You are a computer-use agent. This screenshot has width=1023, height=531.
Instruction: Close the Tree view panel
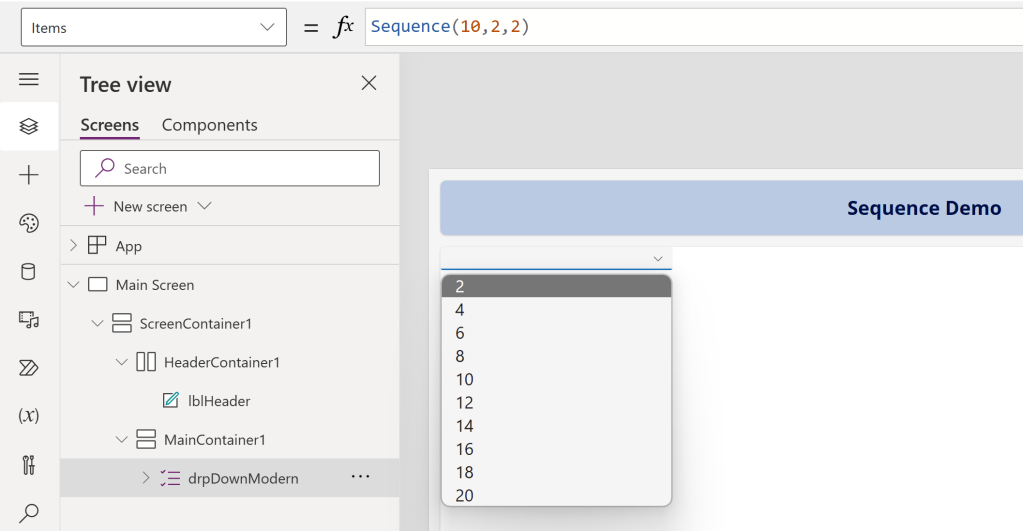(369, 83)
